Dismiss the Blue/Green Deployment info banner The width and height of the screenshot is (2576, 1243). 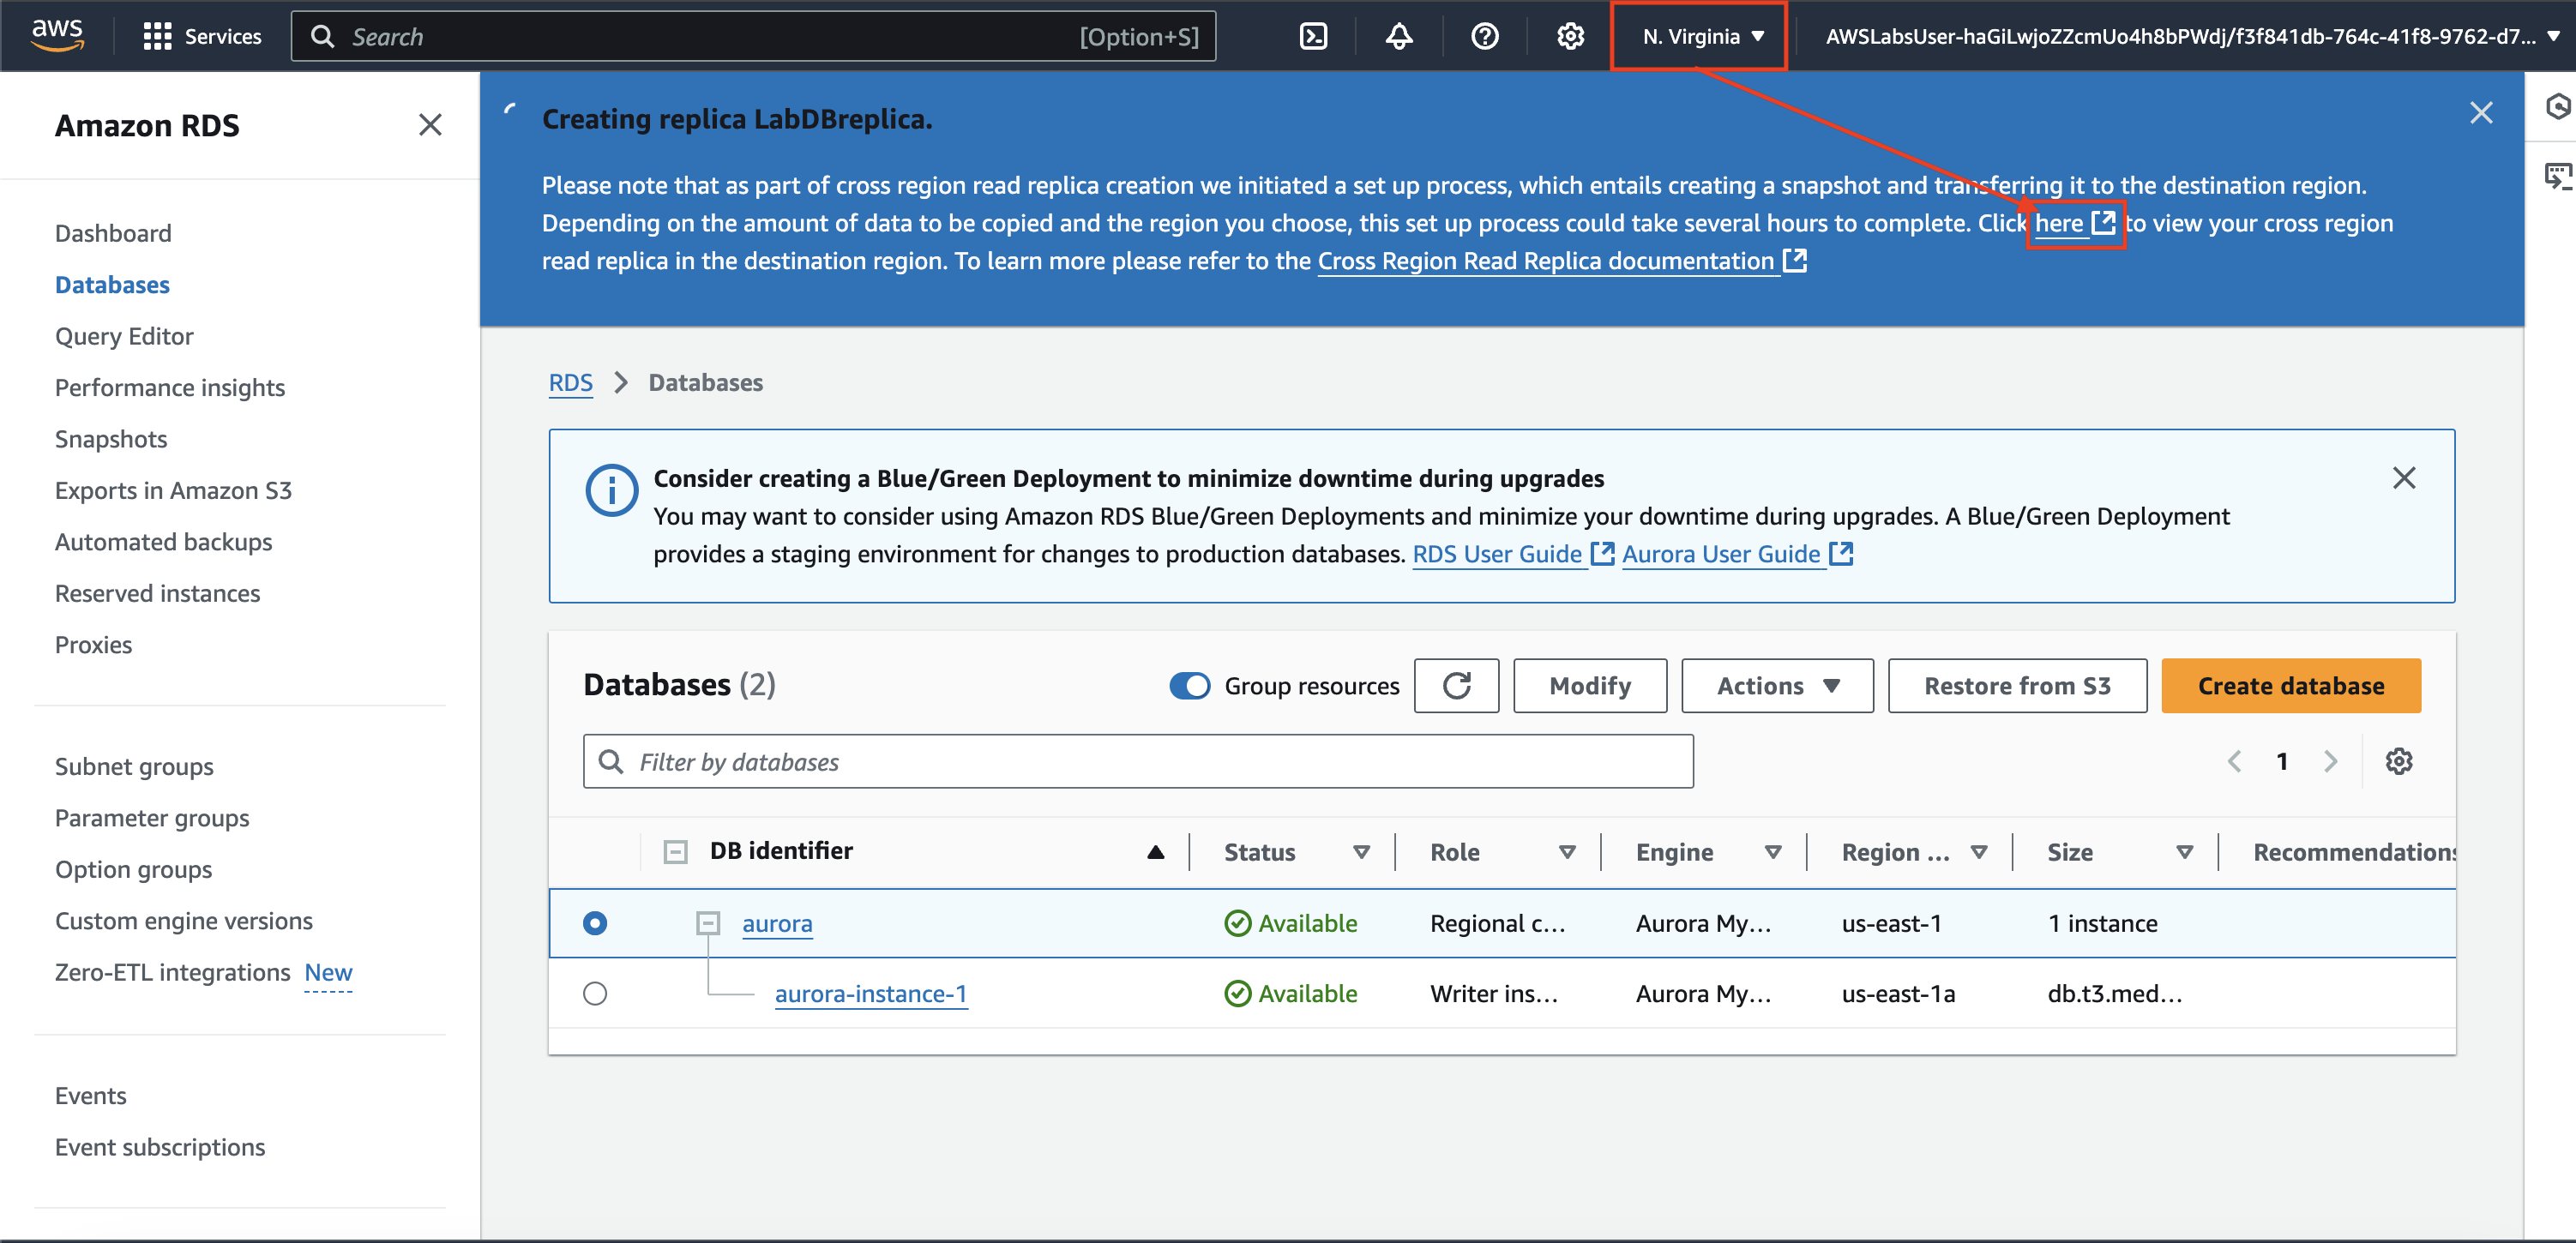click(2404, 478)
